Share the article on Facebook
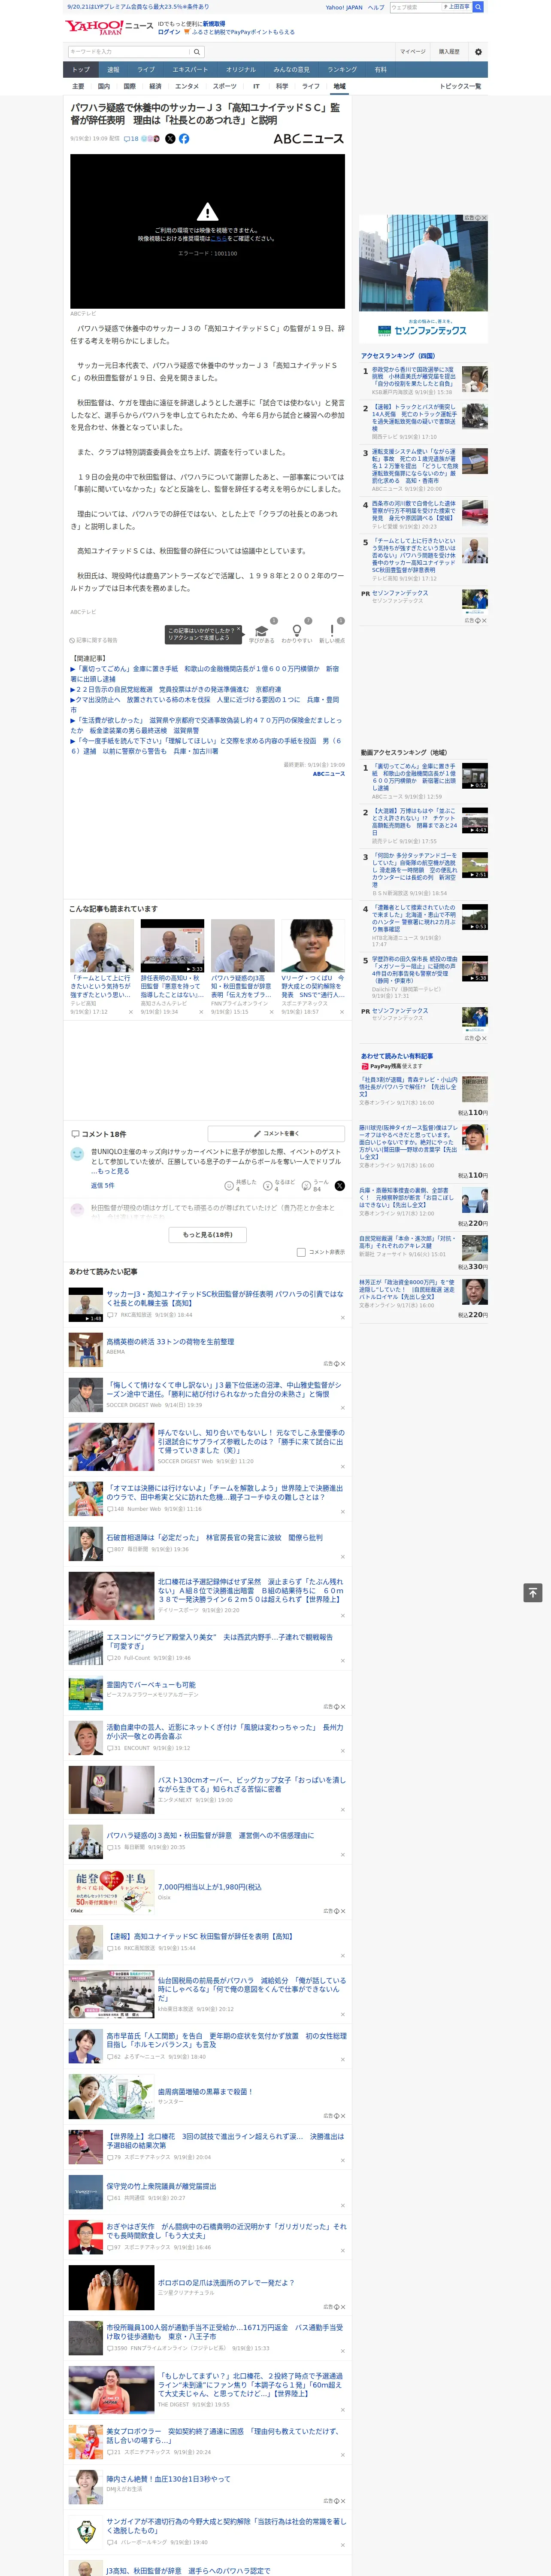Viewport: 551px width, 2576px height. (x=184, y=139)
